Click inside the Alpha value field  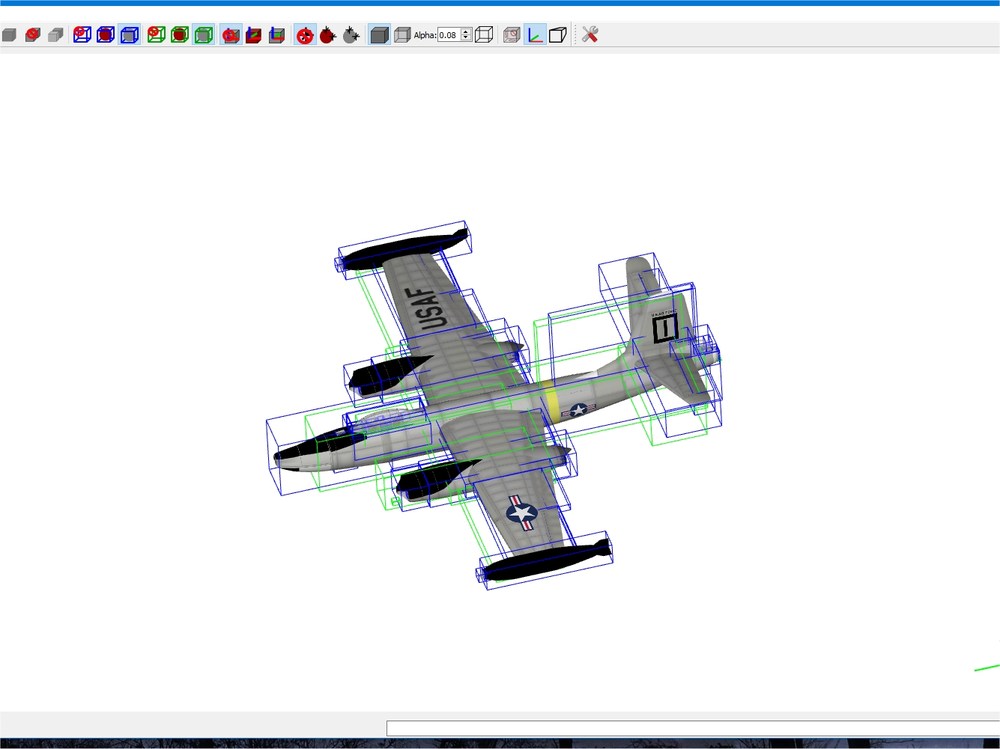pos(449,35)
